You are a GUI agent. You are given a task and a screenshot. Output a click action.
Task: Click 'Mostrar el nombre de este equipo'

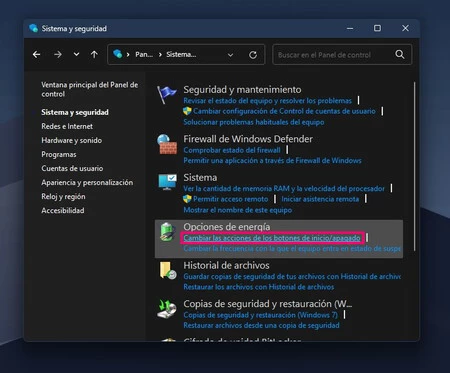(x=238, y=210)
